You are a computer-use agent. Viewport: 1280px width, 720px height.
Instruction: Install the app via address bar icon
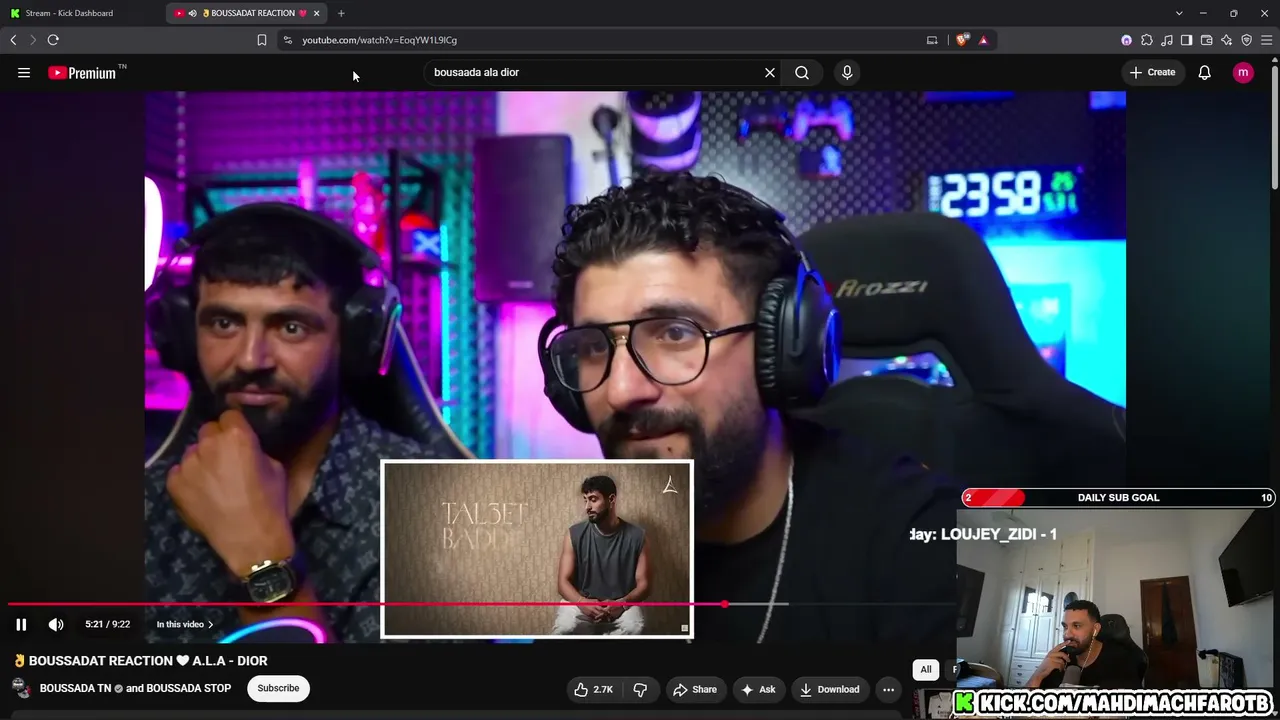(932, 40)
